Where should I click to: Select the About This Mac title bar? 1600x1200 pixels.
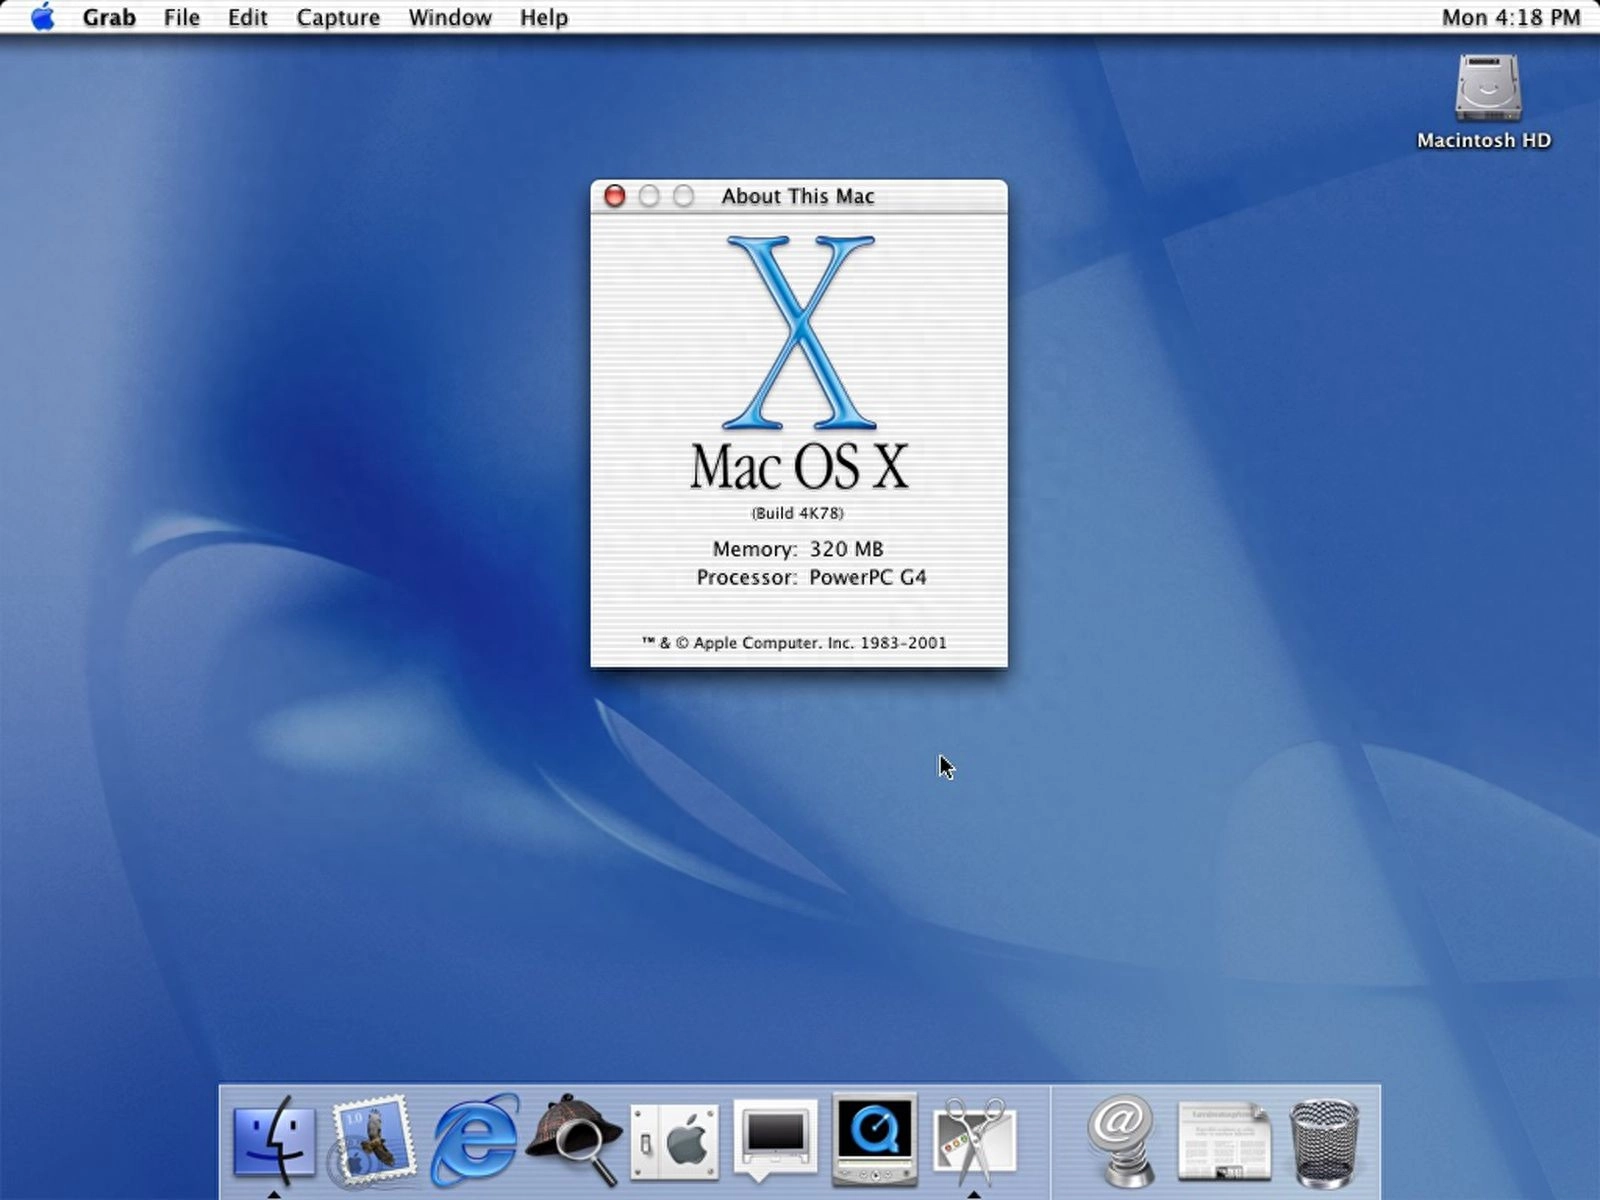797,196
